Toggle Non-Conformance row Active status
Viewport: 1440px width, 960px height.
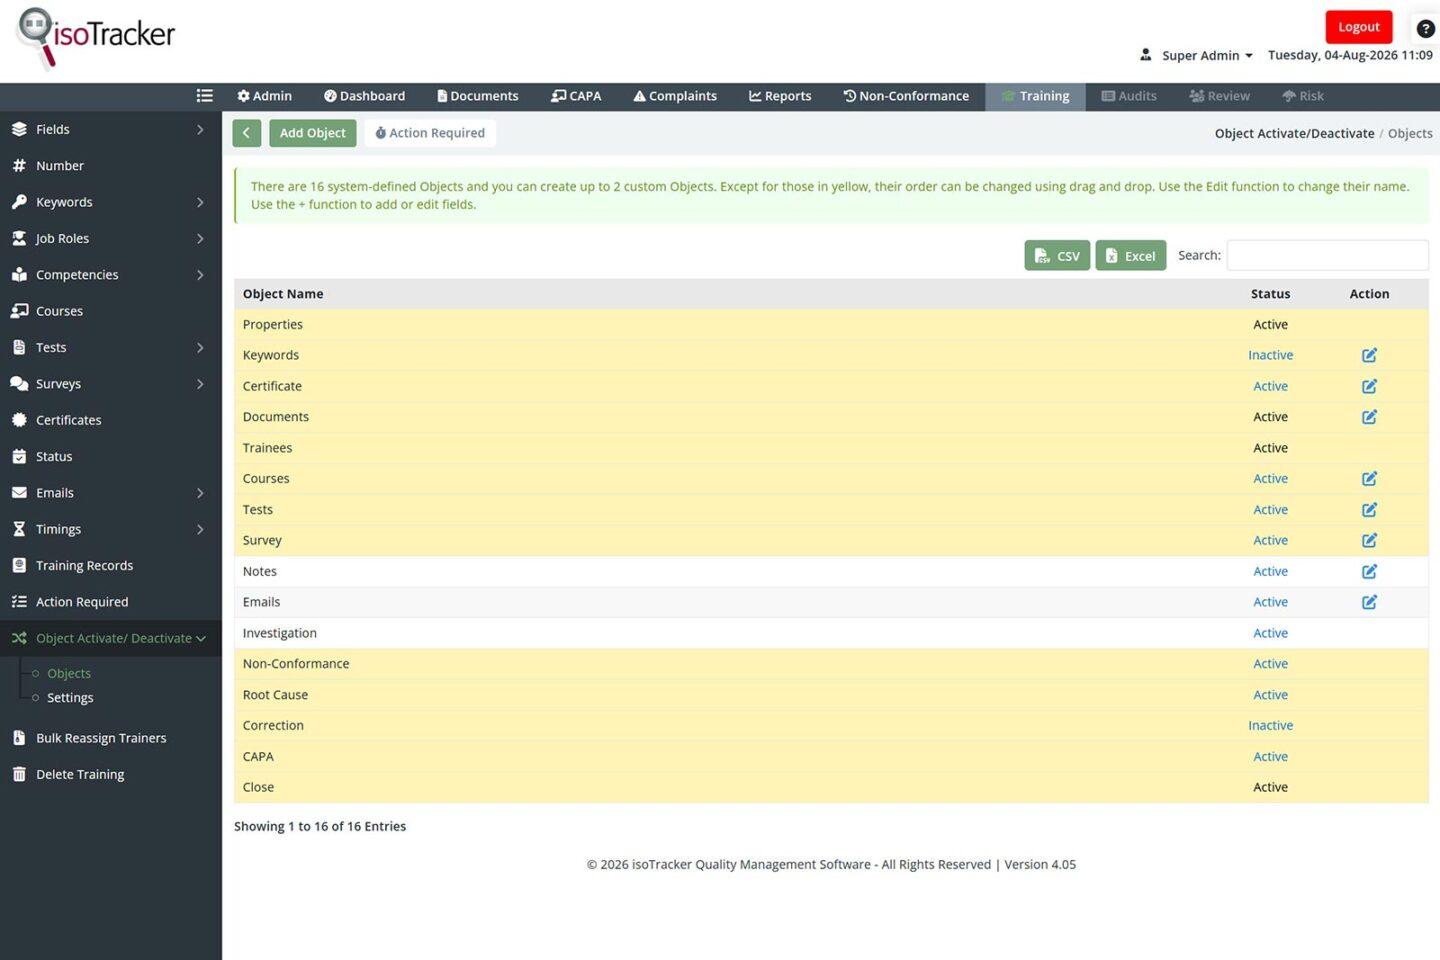pyautogui.click(x=1270, y=664)
